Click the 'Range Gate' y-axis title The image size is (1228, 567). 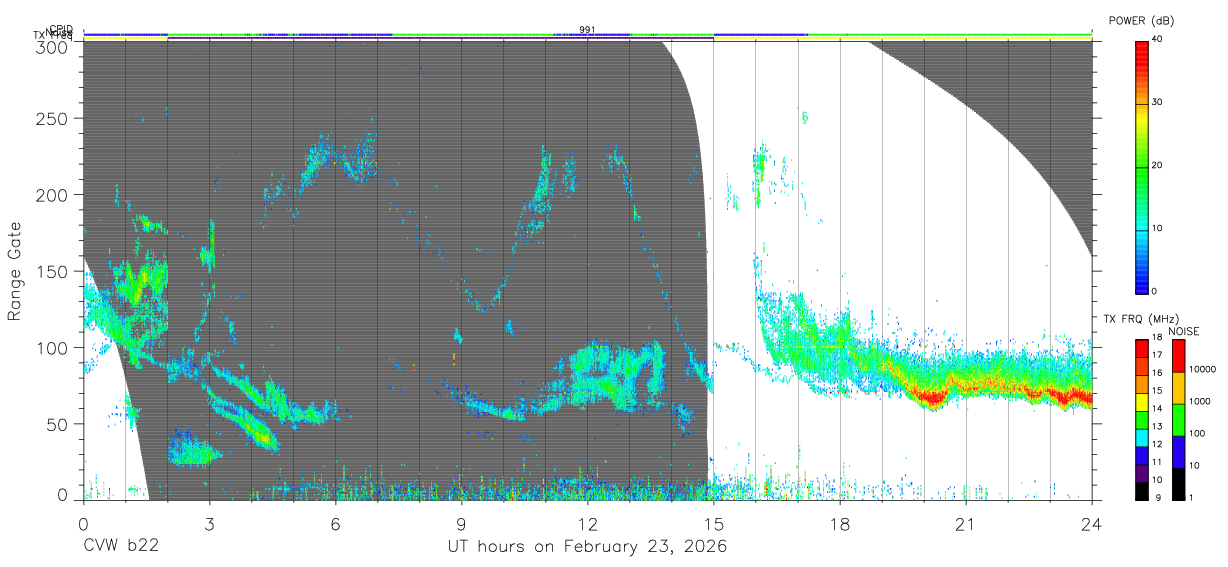pos(15,271)
